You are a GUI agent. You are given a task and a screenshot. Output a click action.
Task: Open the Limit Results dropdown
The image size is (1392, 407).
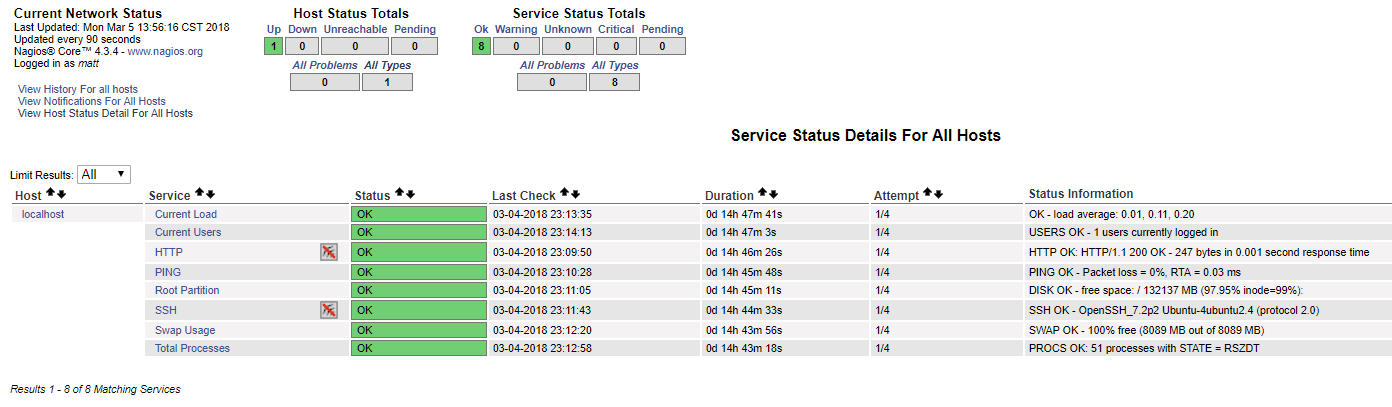[104, 174]
